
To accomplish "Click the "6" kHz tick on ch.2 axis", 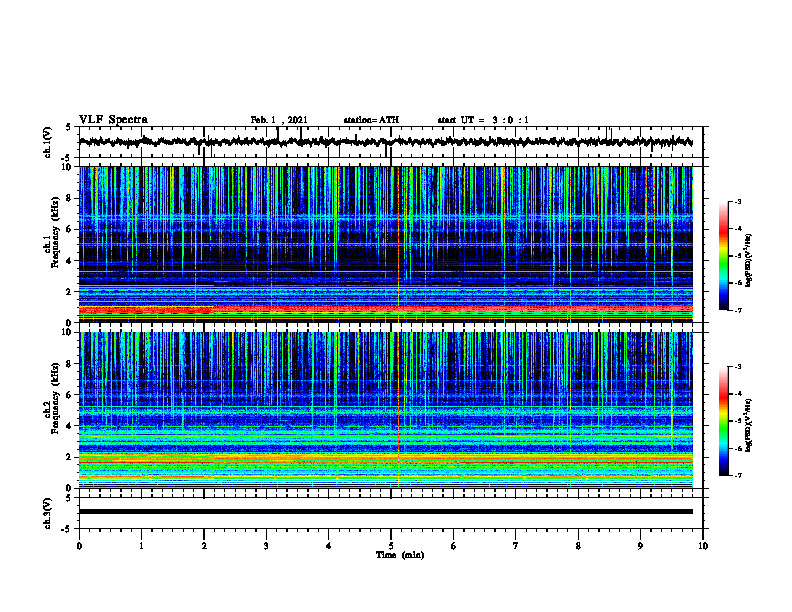I will pyautogui.click(x=69, y=395).
